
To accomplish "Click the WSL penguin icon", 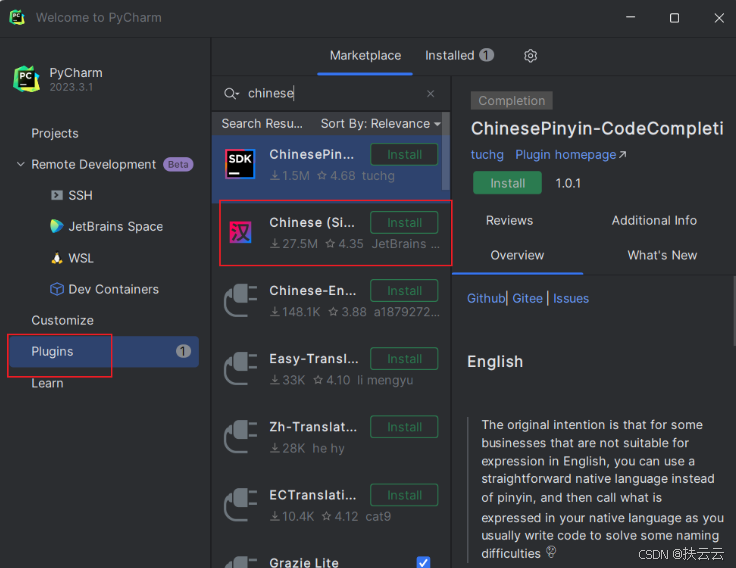I will 57,258.
